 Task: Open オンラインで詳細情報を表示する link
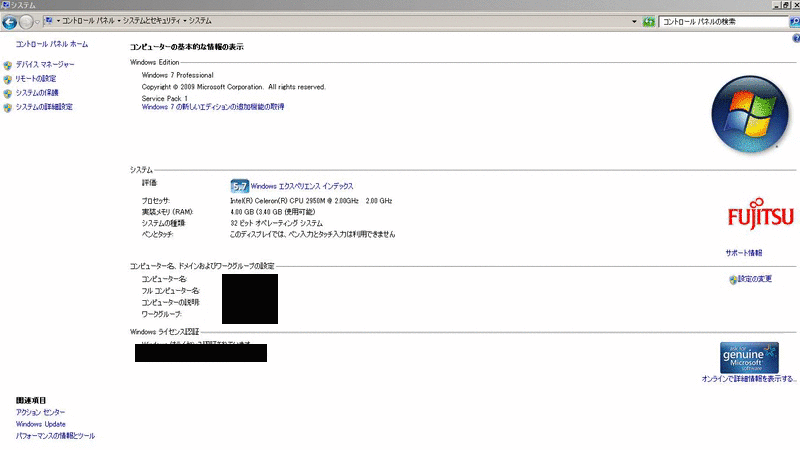(748, 379)
